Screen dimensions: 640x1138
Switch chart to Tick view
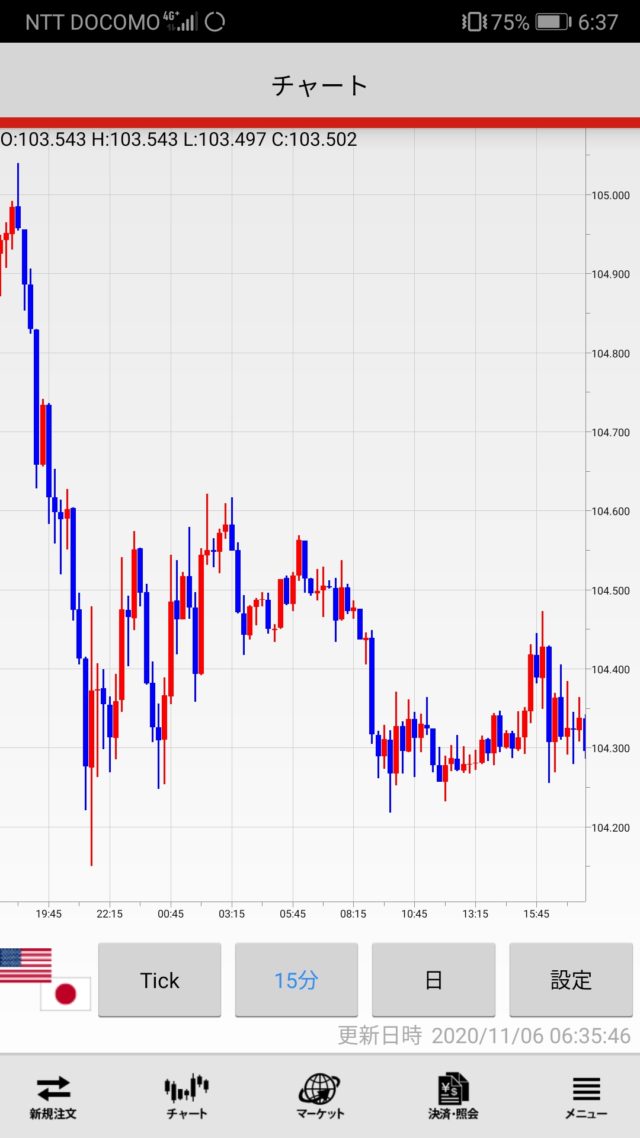pos(159,980)
